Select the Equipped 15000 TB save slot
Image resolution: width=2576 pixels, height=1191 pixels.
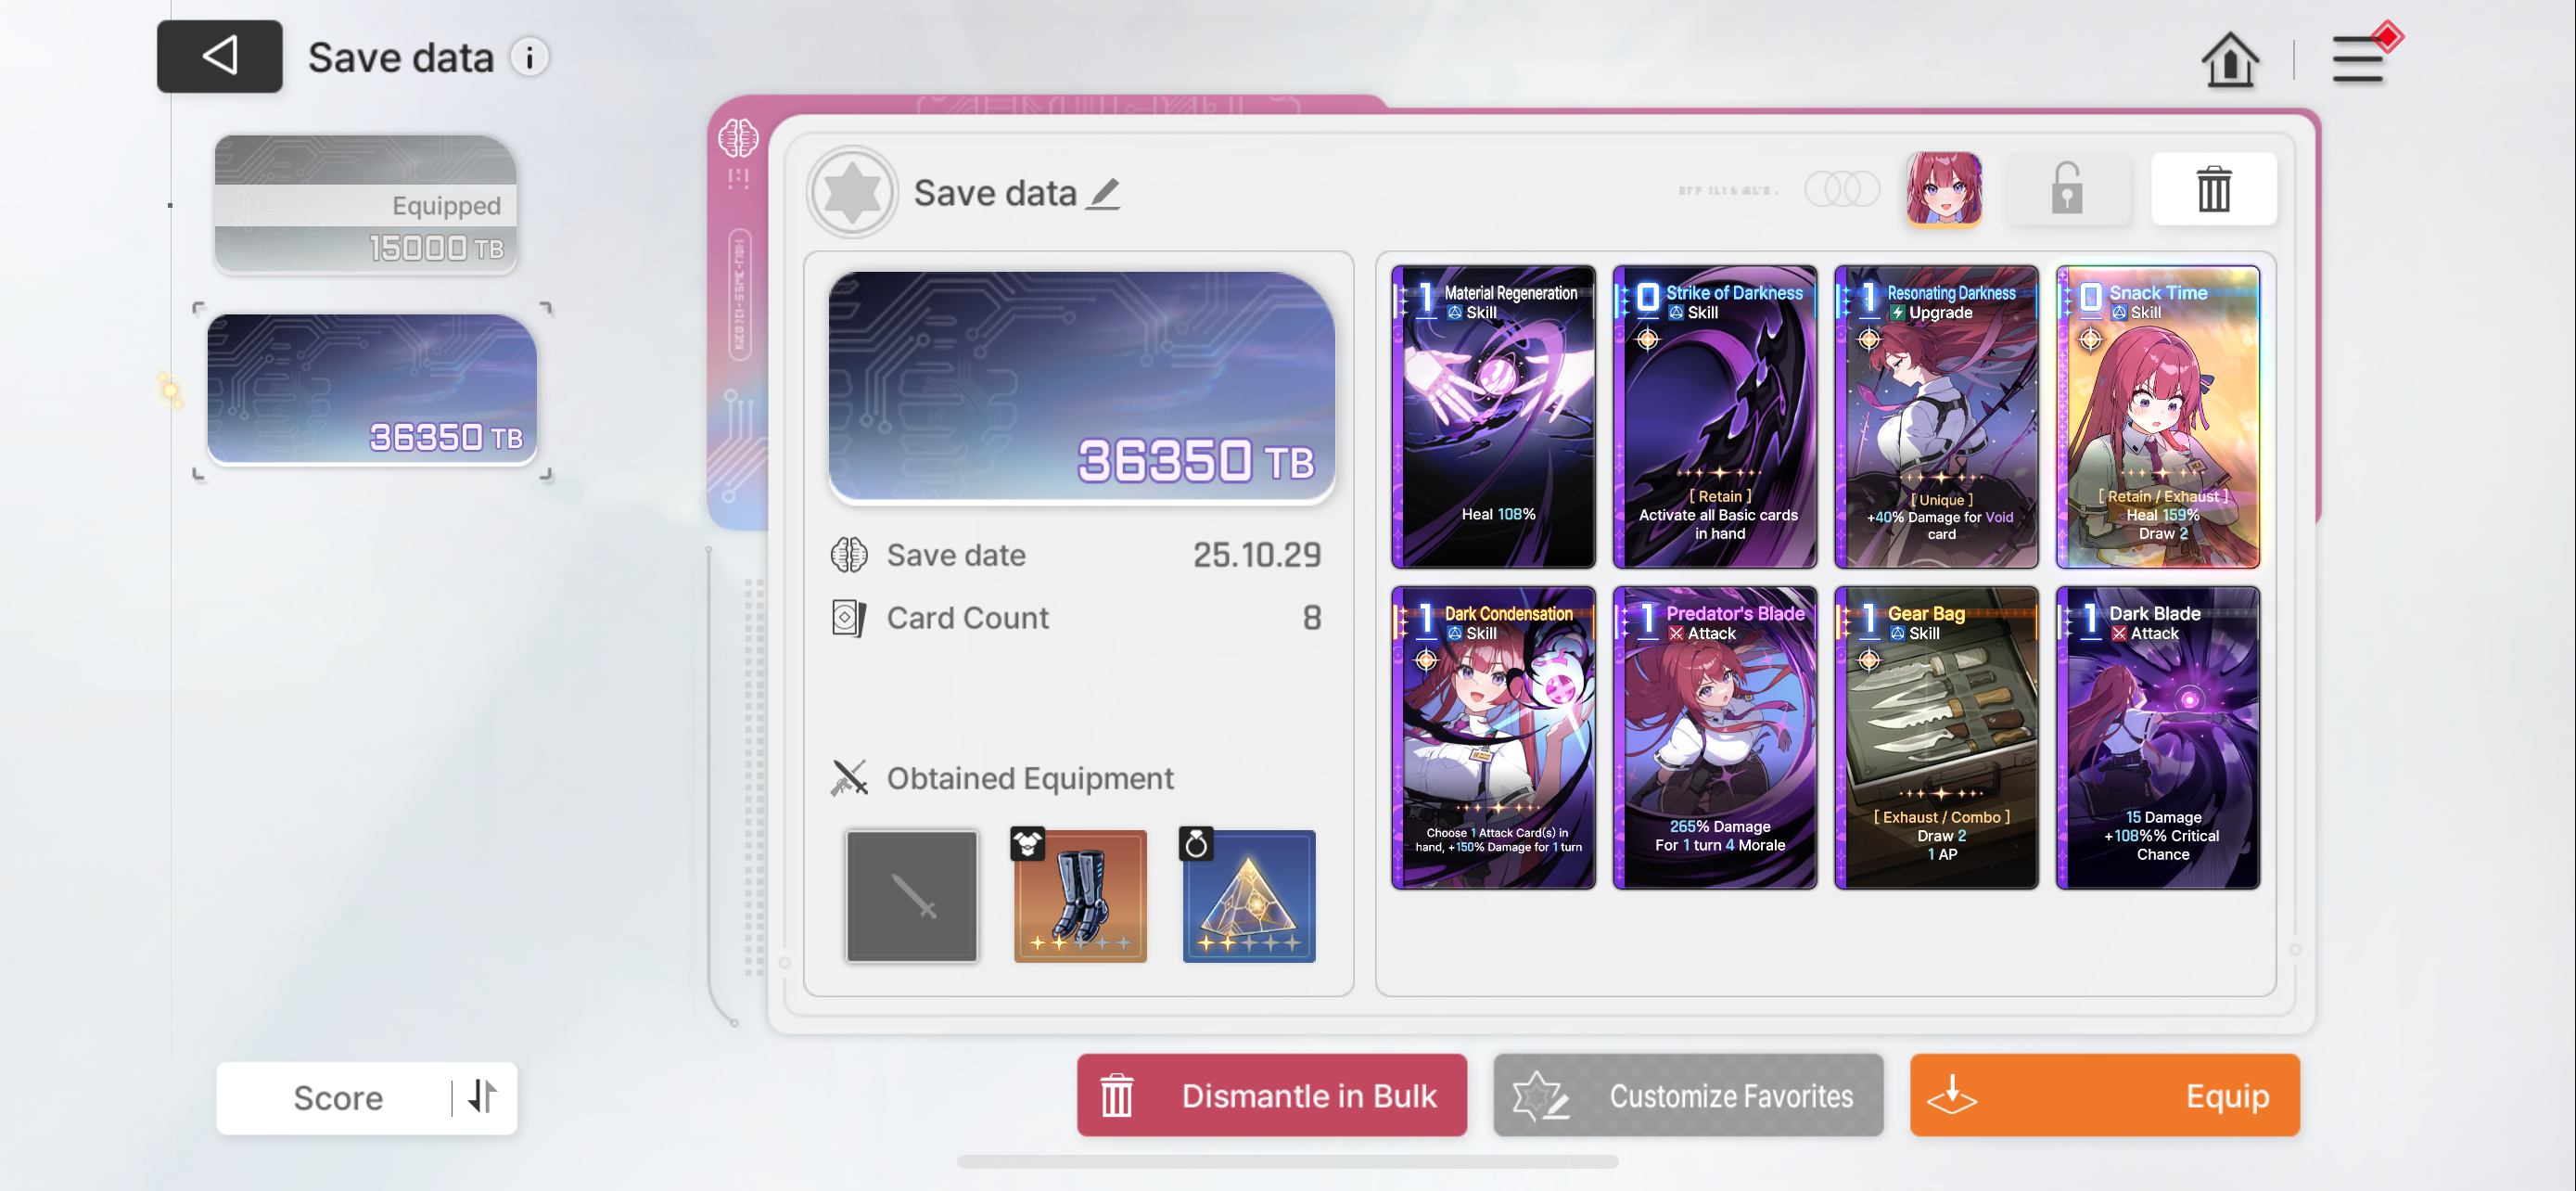(366, 204)
